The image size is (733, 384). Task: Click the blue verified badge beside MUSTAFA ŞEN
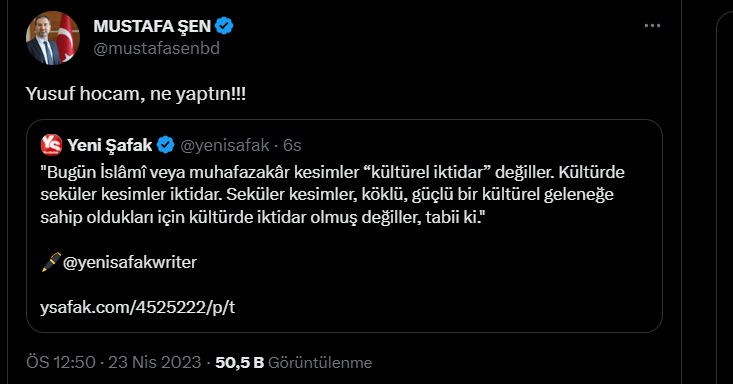[224, 26]
